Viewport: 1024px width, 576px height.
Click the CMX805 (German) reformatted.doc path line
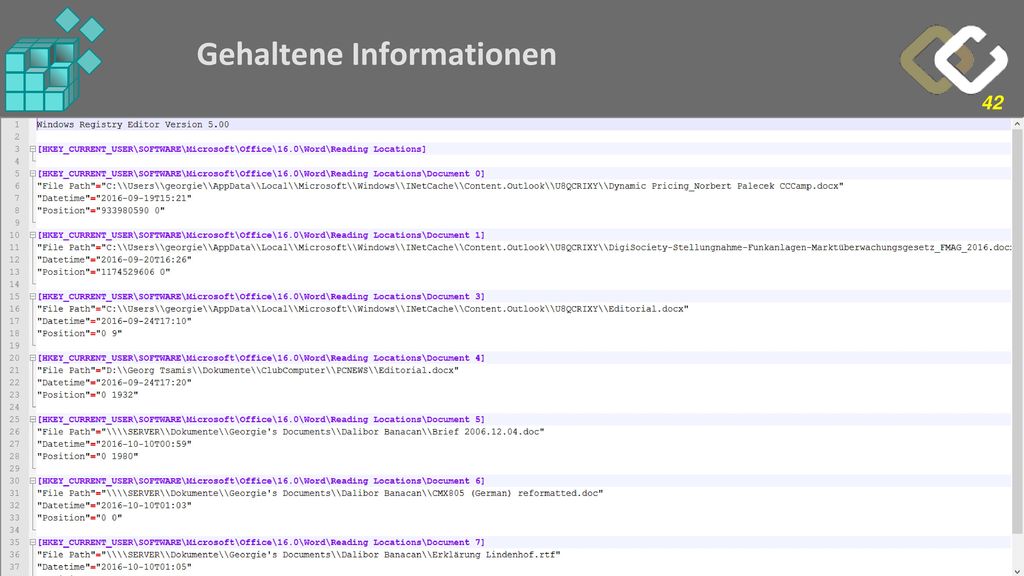[x=320, y=493]
